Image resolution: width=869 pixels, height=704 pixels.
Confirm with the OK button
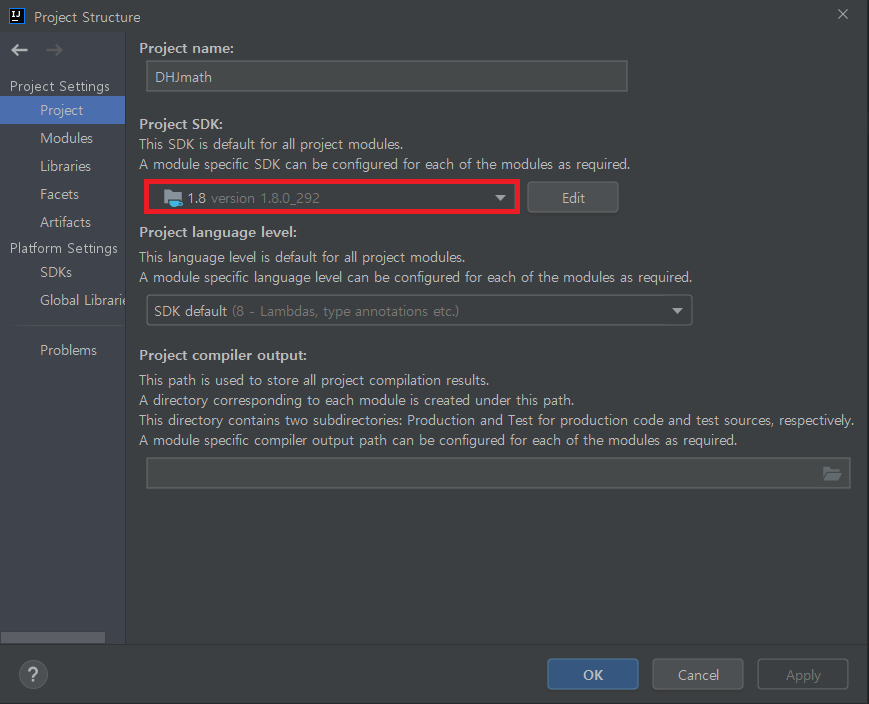click(x=593, y=675)
